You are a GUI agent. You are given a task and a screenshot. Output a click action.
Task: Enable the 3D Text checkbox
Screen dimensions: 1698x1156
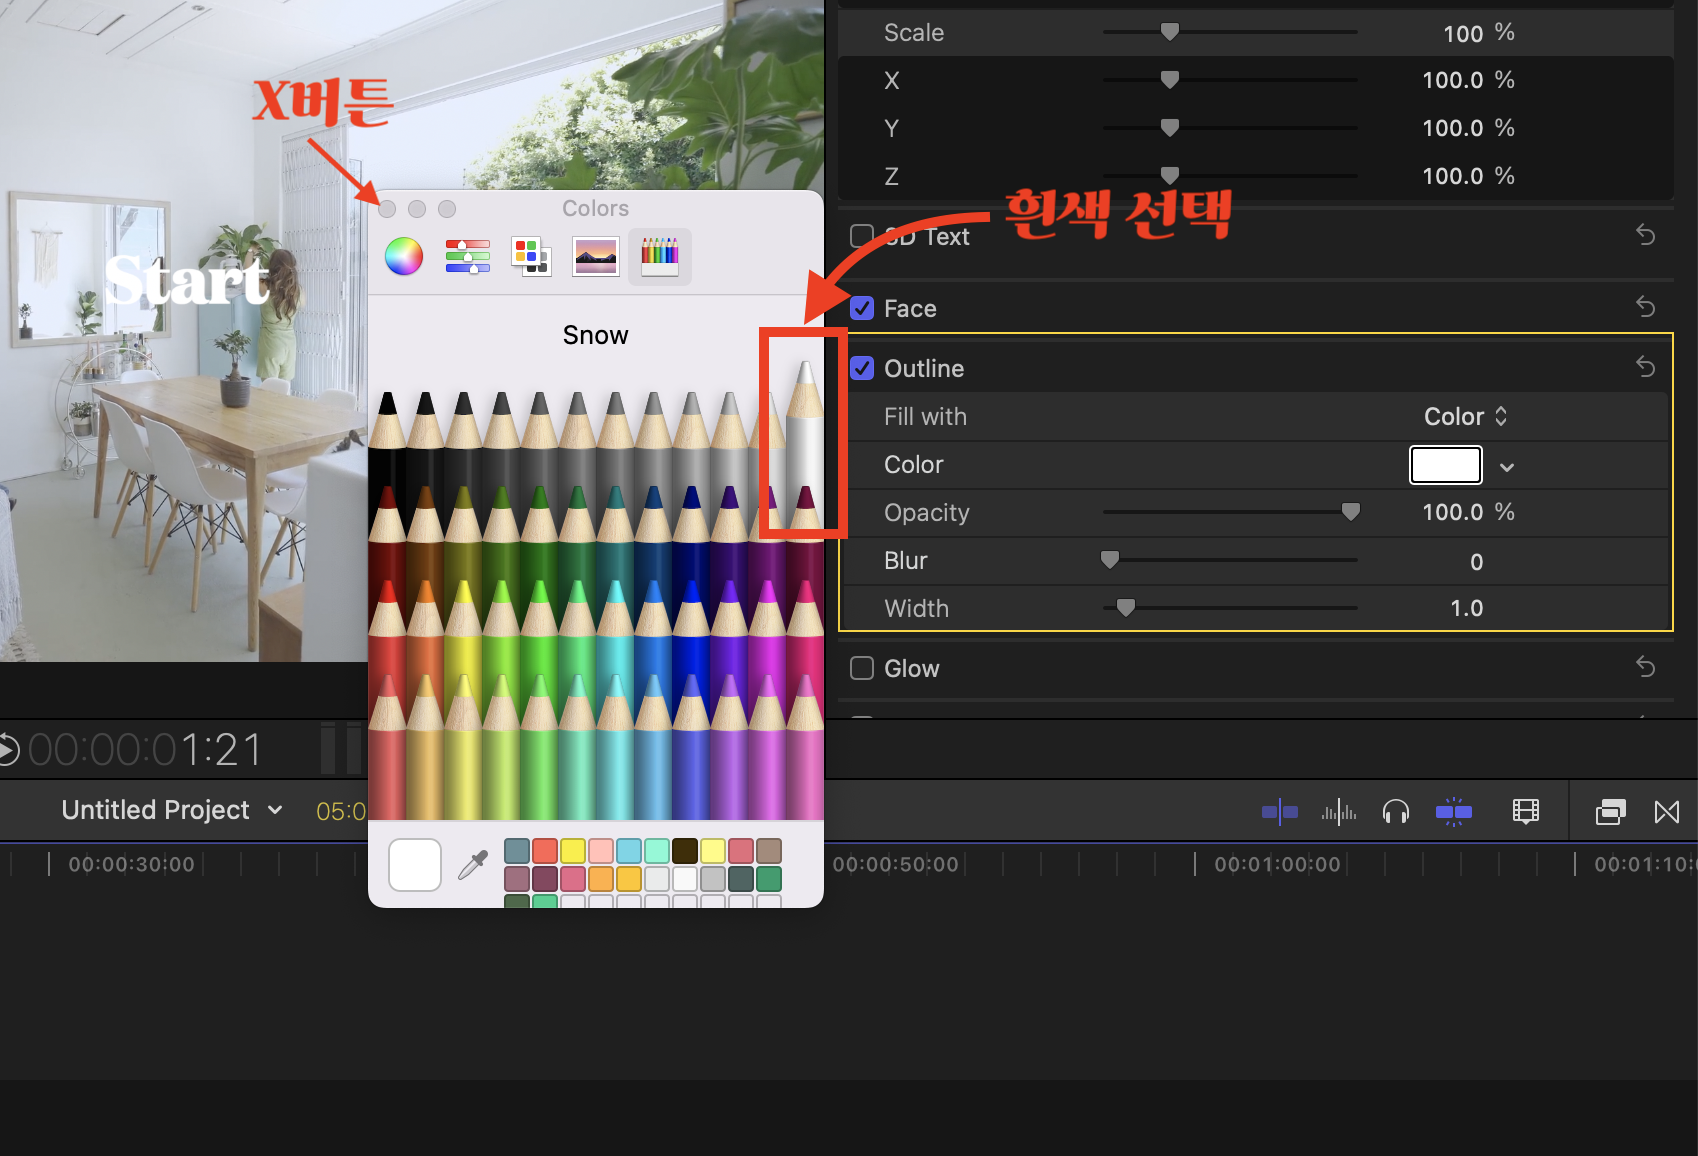tap(862, 236)
